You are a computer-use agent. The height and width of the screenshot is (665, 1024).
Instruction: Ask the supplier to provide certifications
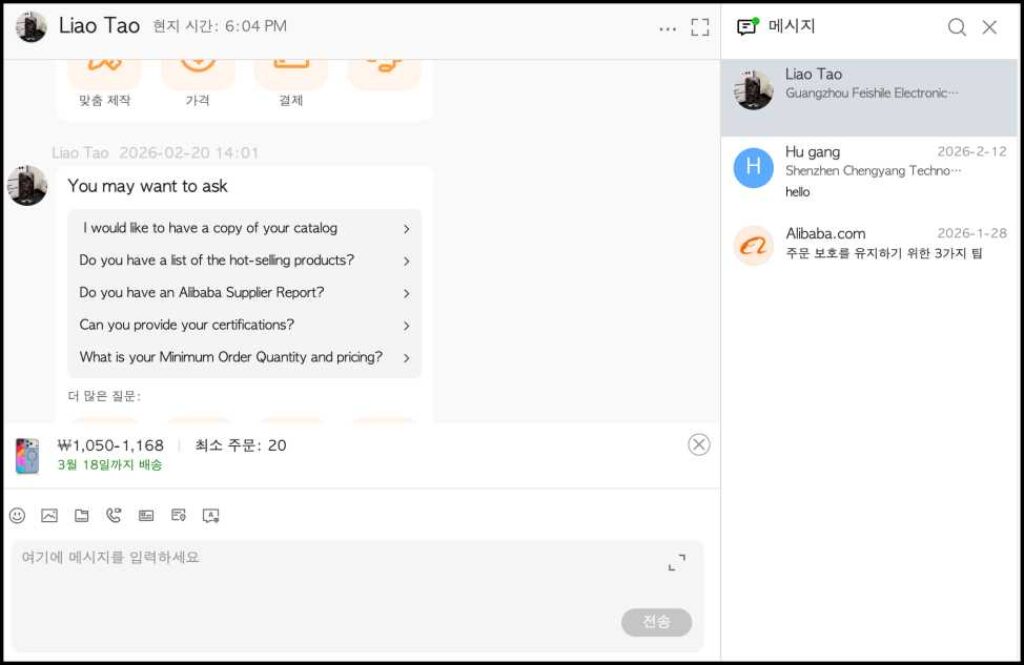coord(245,325)
